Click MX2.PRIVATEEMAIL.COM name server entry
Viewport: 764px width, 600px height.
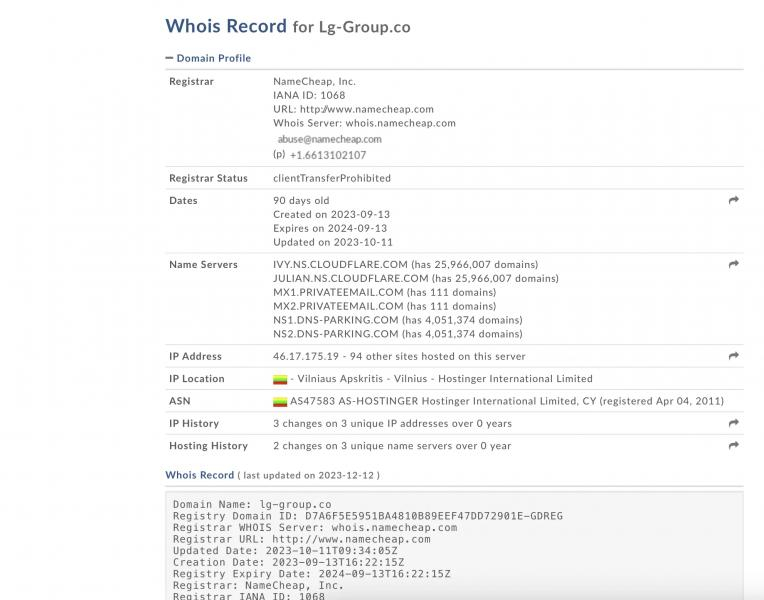384,306
